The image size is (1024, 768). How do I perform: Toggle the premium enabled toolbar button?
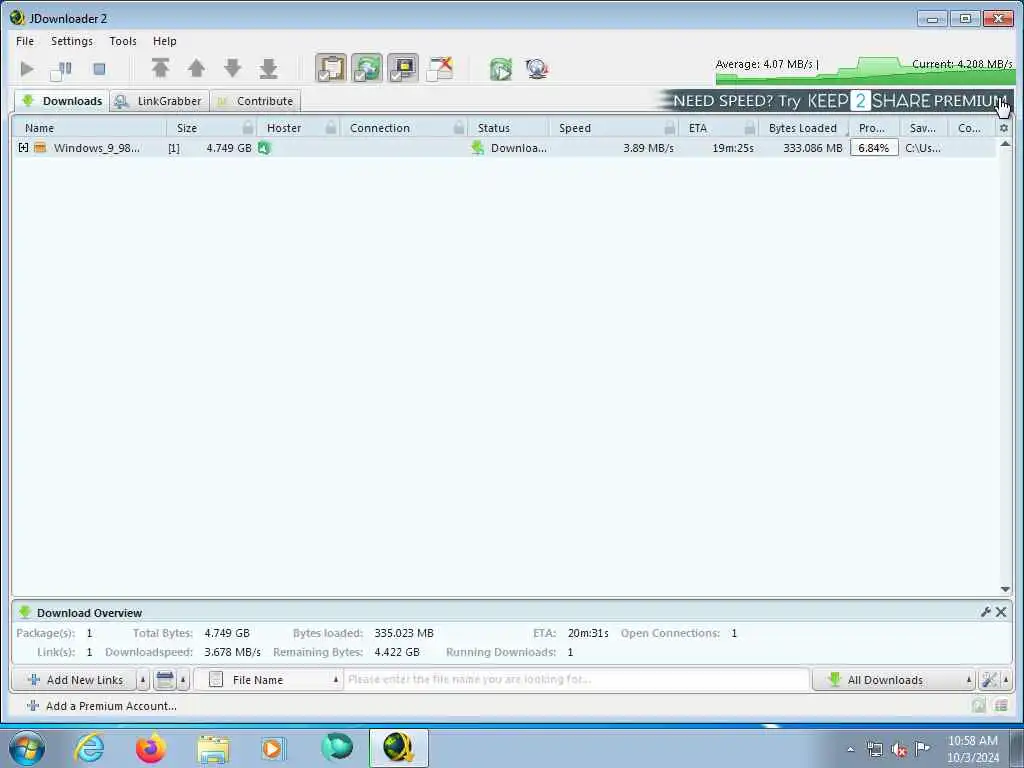[403, 69]
